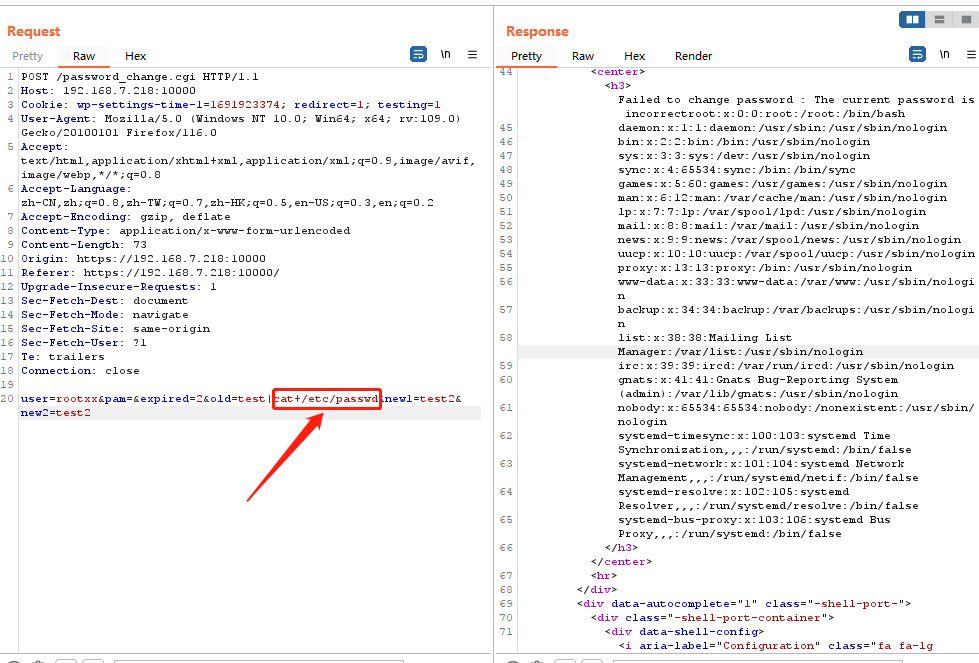Toggle the Pretty view in the Response panel
Viewport: 979px width, 663px height.
point(526,55)
